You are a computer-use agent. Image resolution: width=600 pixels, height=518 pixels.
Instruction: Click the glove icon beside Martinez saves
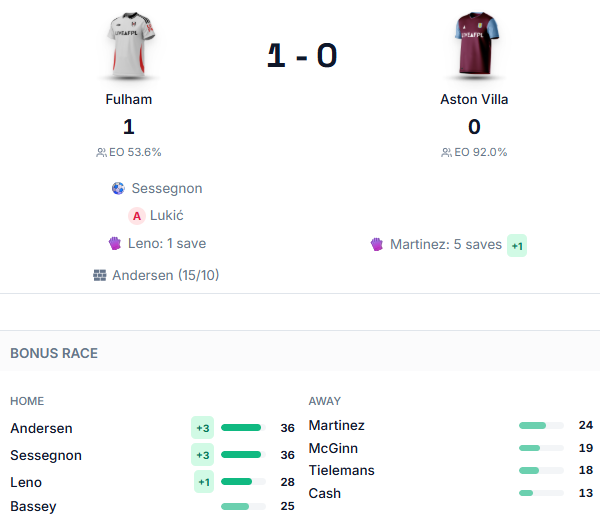click(377, 244)
